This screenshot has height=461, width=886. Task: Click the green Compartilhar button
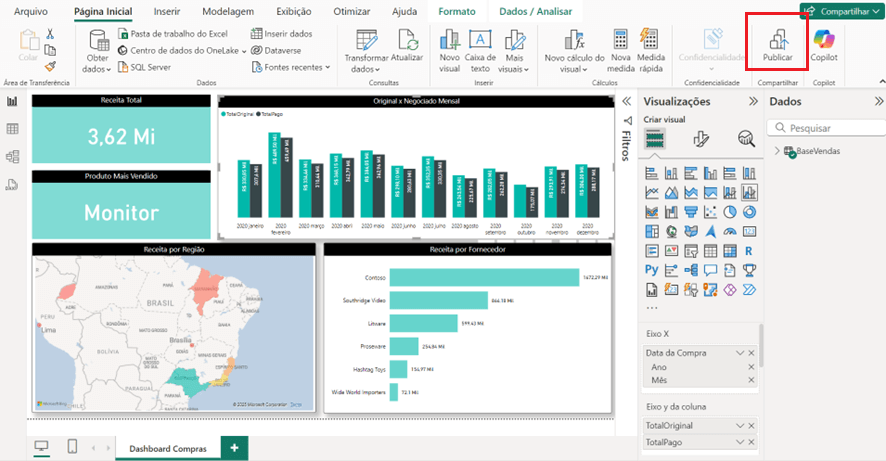pyautogui.click(x=841, y=11)
